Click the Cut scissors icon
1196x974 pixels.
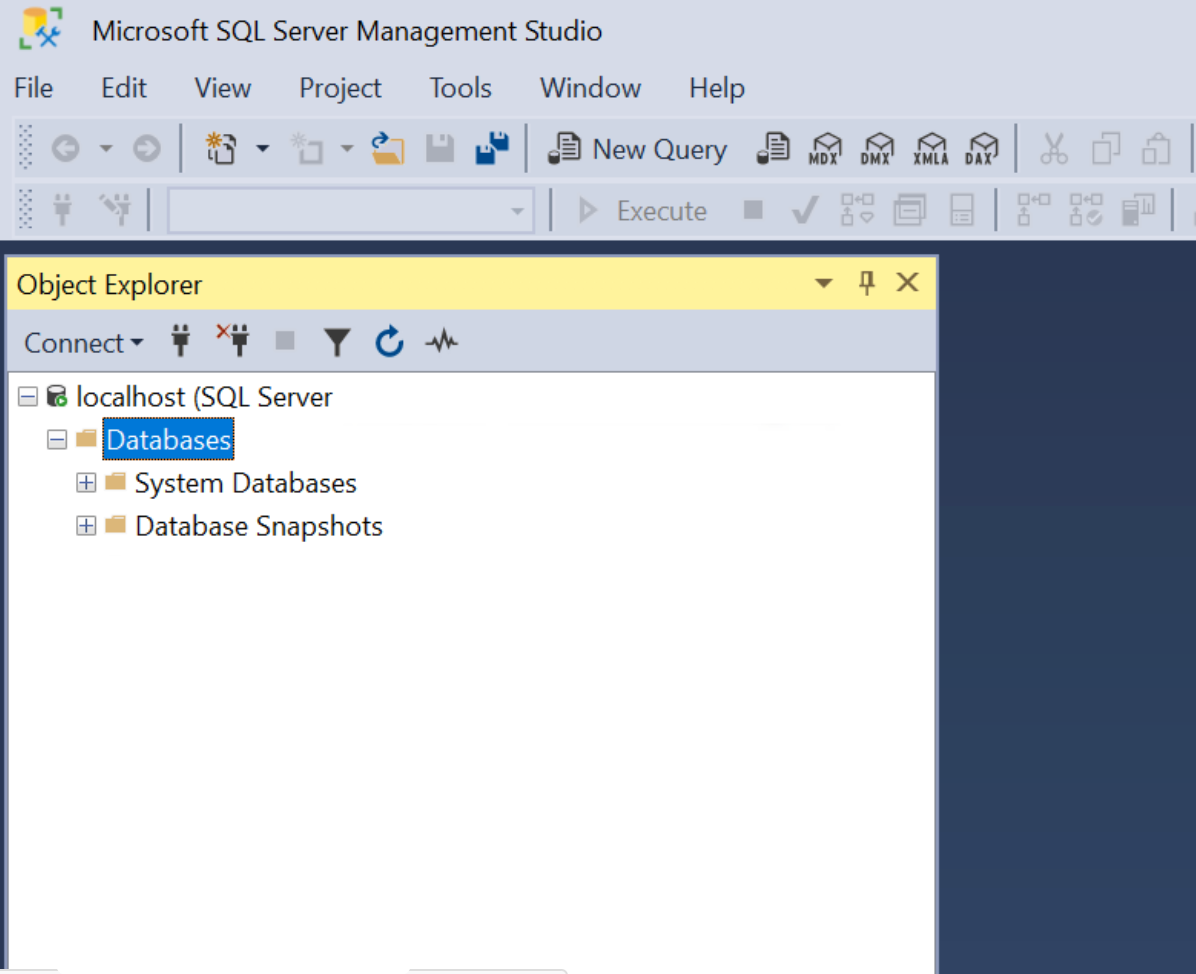1053,148
